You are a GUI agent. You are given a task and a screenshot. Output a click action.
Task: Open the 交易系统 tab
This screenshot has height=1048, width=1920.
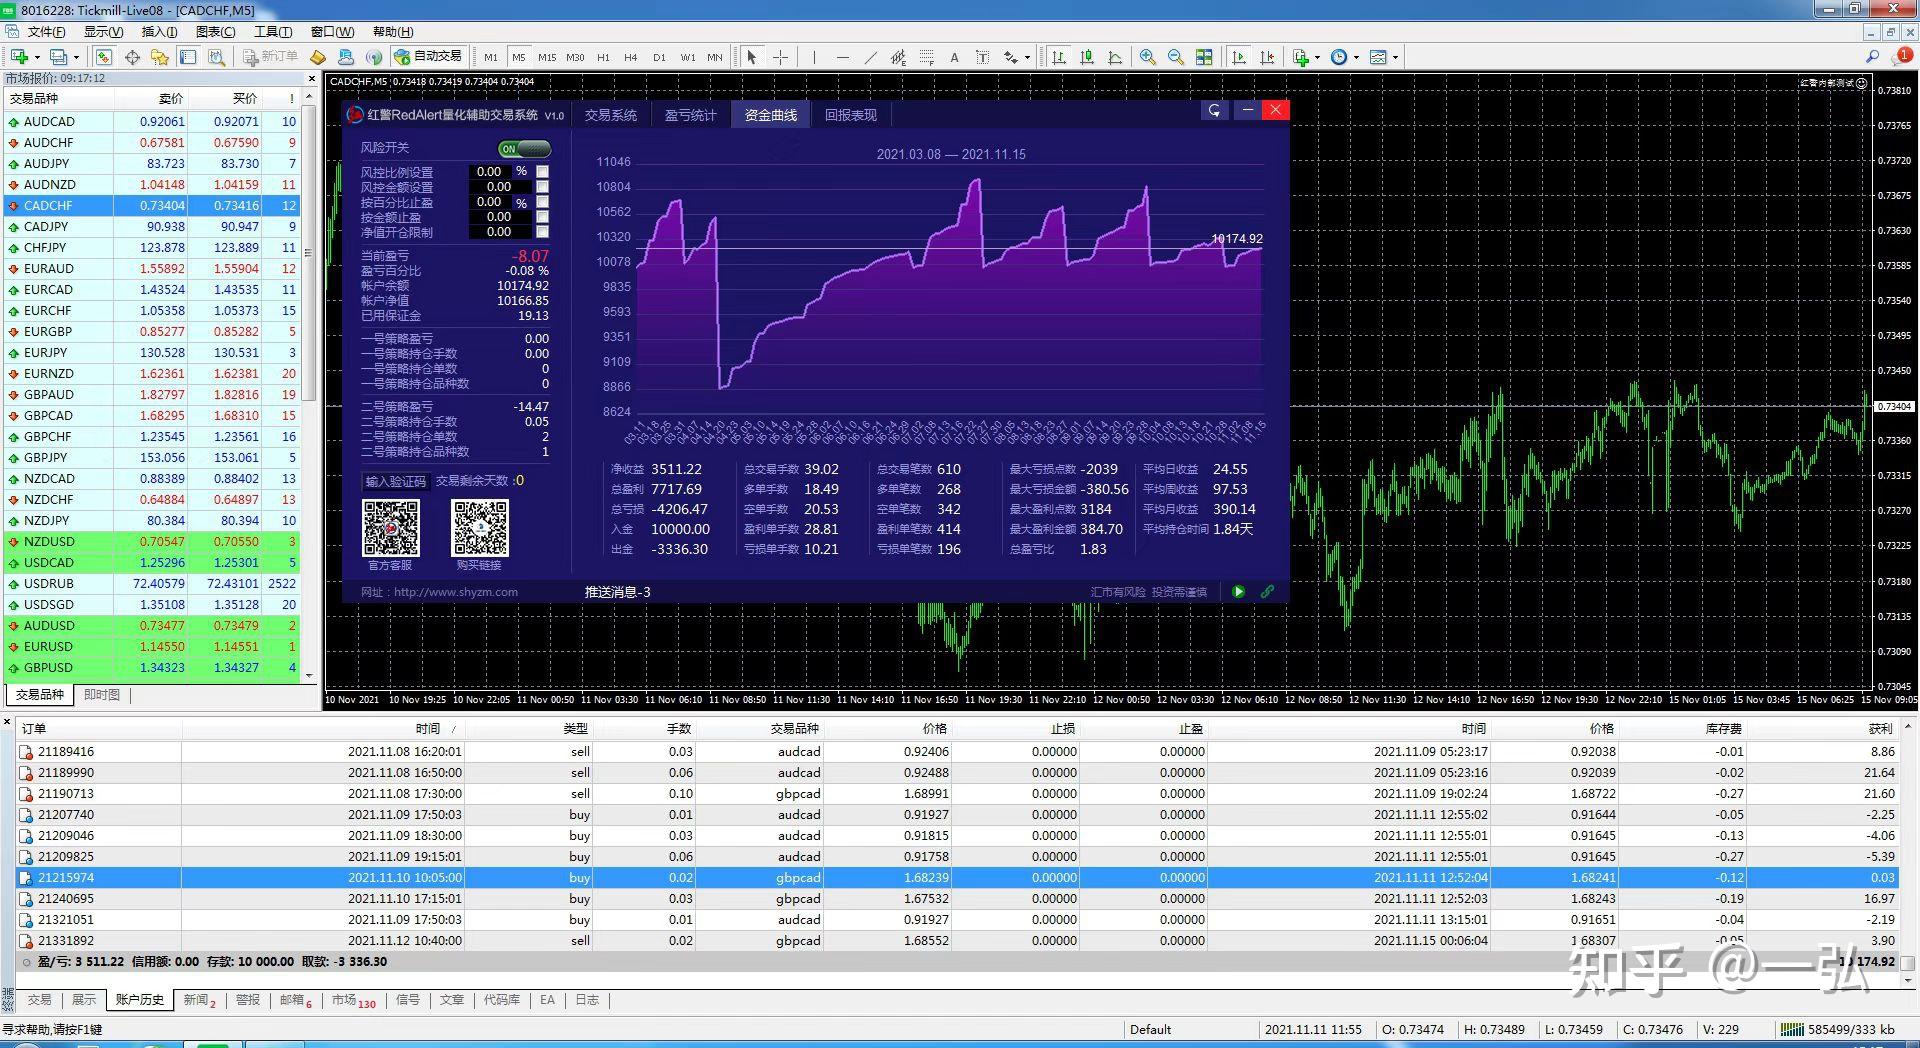610,115
